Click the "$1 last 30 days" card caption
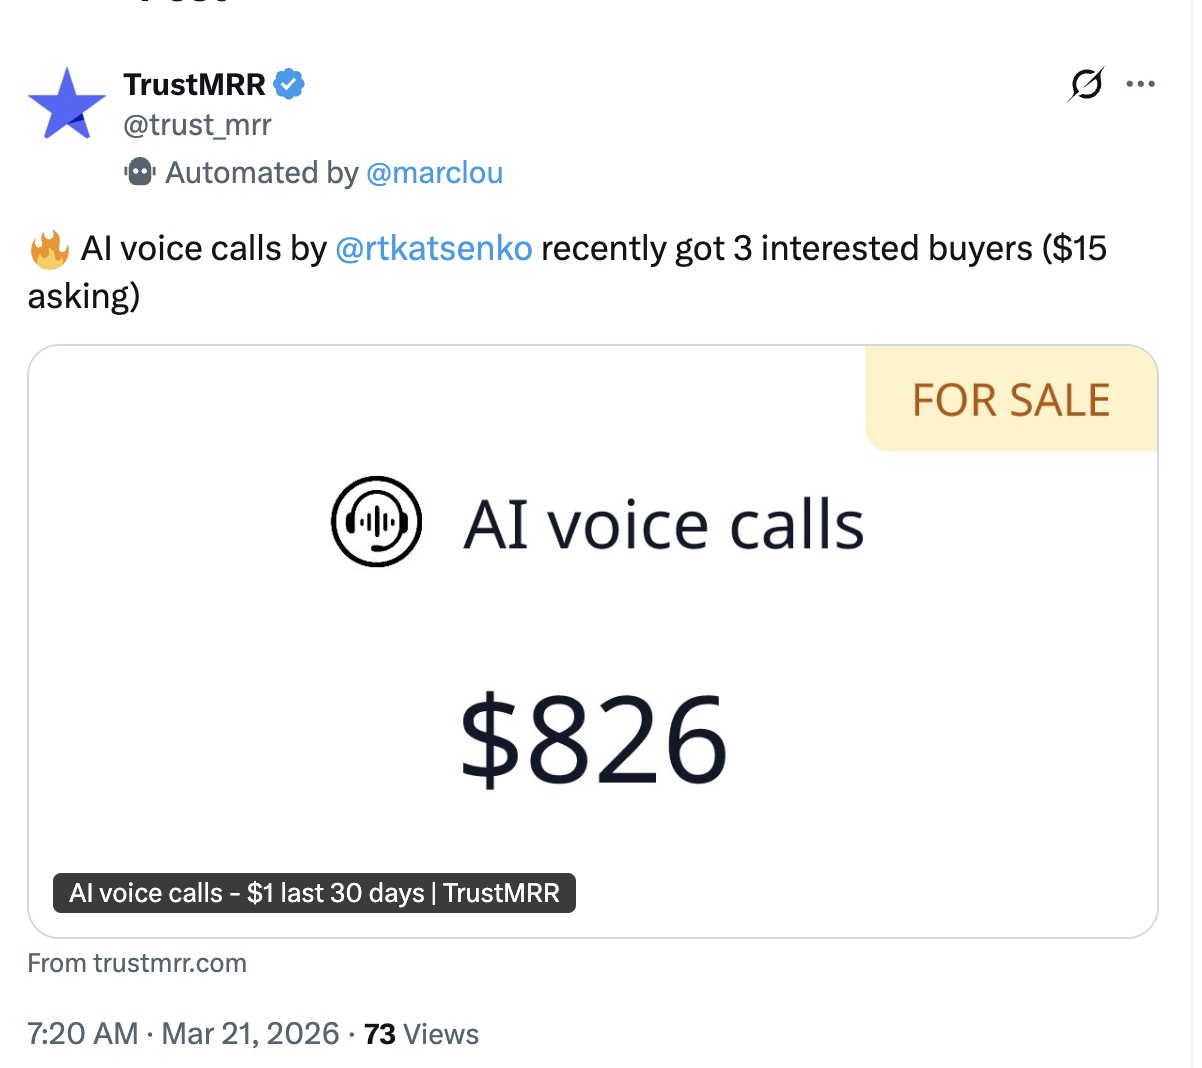The width and height of the screenshot is (1202, 1068). click(314, 892)
